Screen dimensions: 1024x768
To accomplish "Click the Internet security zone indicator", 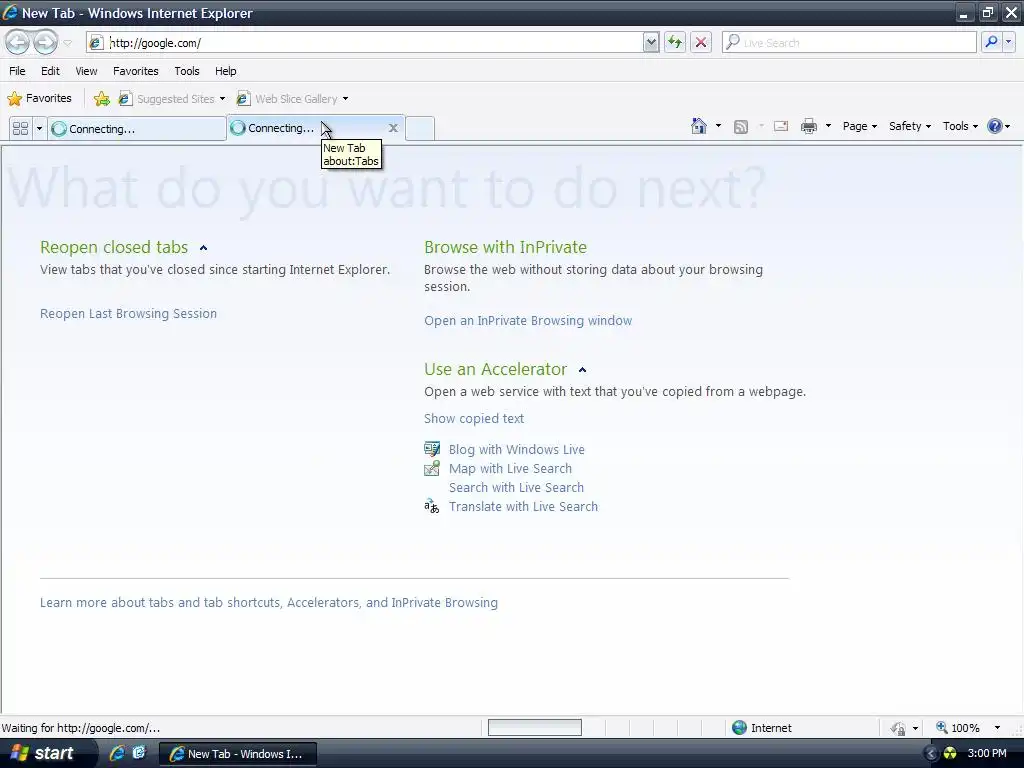I will coord(761,728).
